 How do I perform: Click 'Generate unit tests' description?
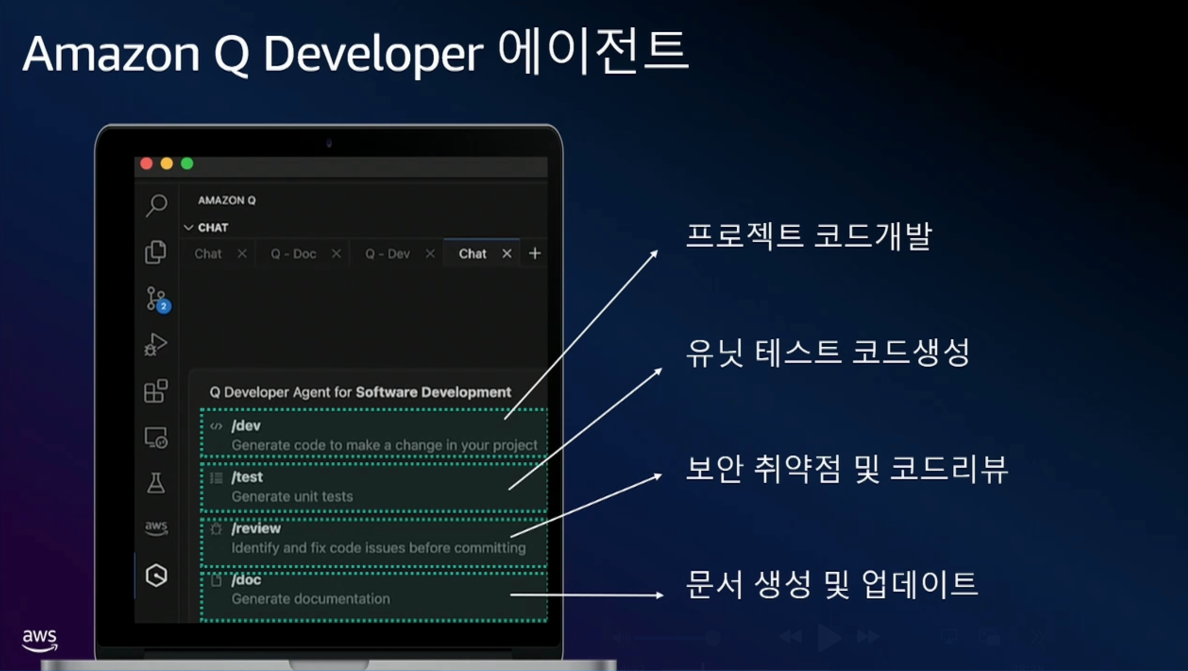tap(292, 497)
